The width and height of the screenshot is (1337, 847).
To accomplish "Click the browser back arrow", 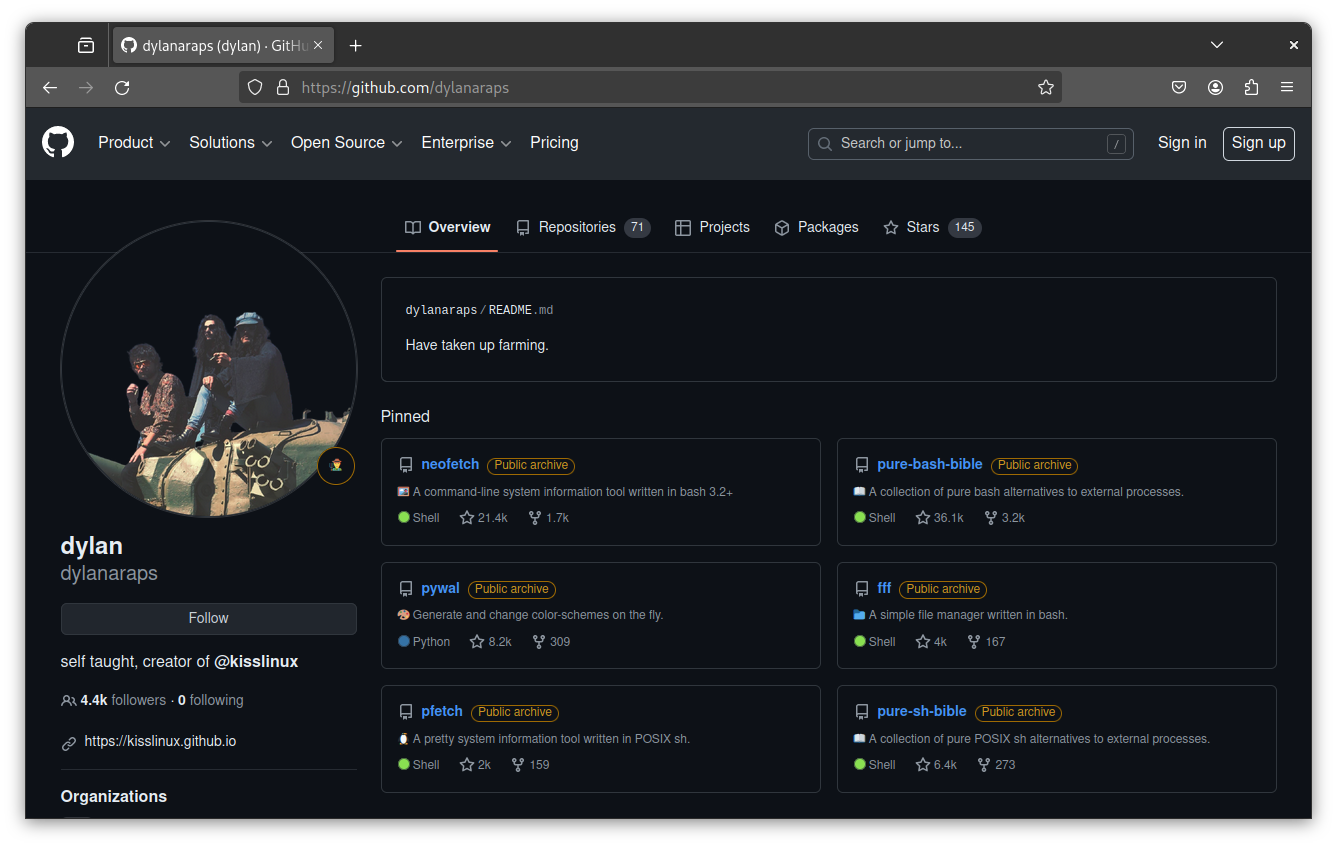I will coord(50,88).
